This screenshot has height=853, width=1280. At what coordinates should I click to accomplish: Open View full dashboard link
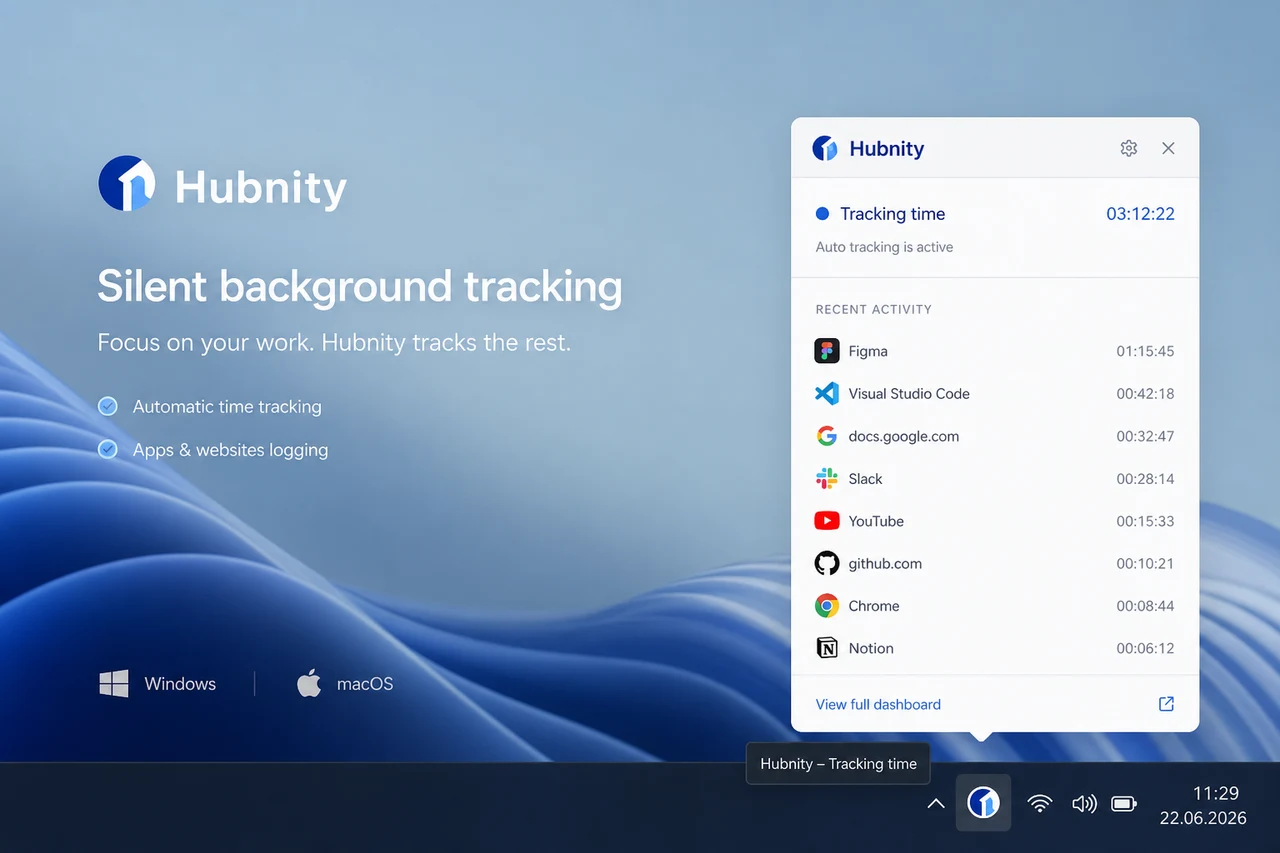[x=878, y=704]
